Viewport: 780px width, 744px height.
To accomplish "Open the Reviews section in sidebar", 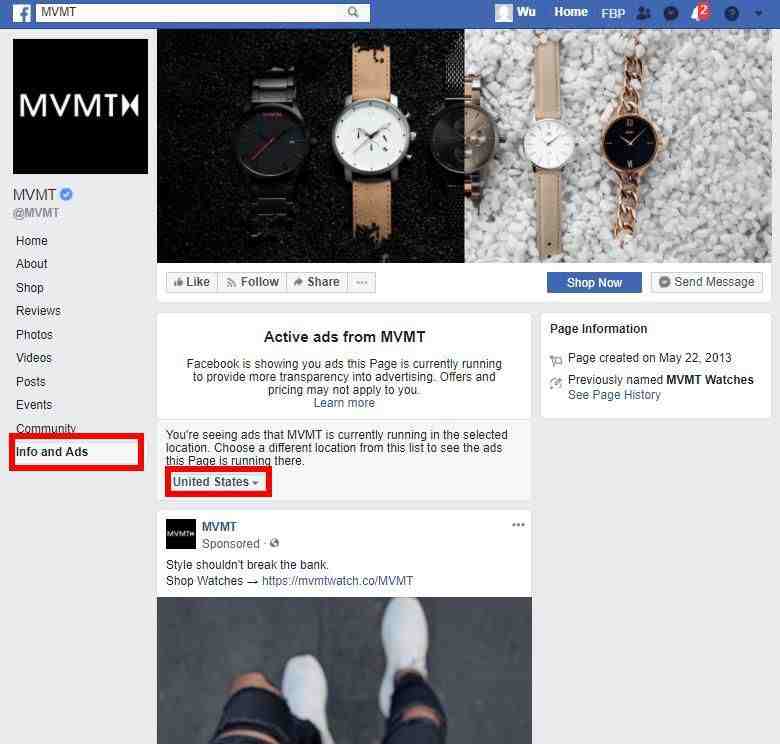I will [x=38, y=311].
